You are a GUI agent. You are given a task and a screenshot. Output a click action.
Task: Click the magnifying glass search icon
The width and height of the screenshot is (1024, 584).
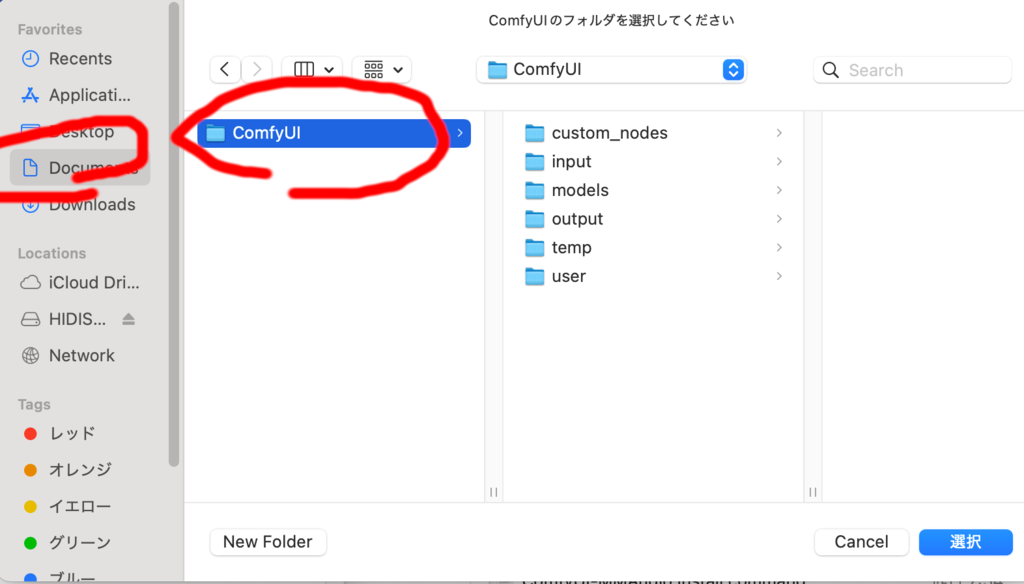tap(831, 70)
